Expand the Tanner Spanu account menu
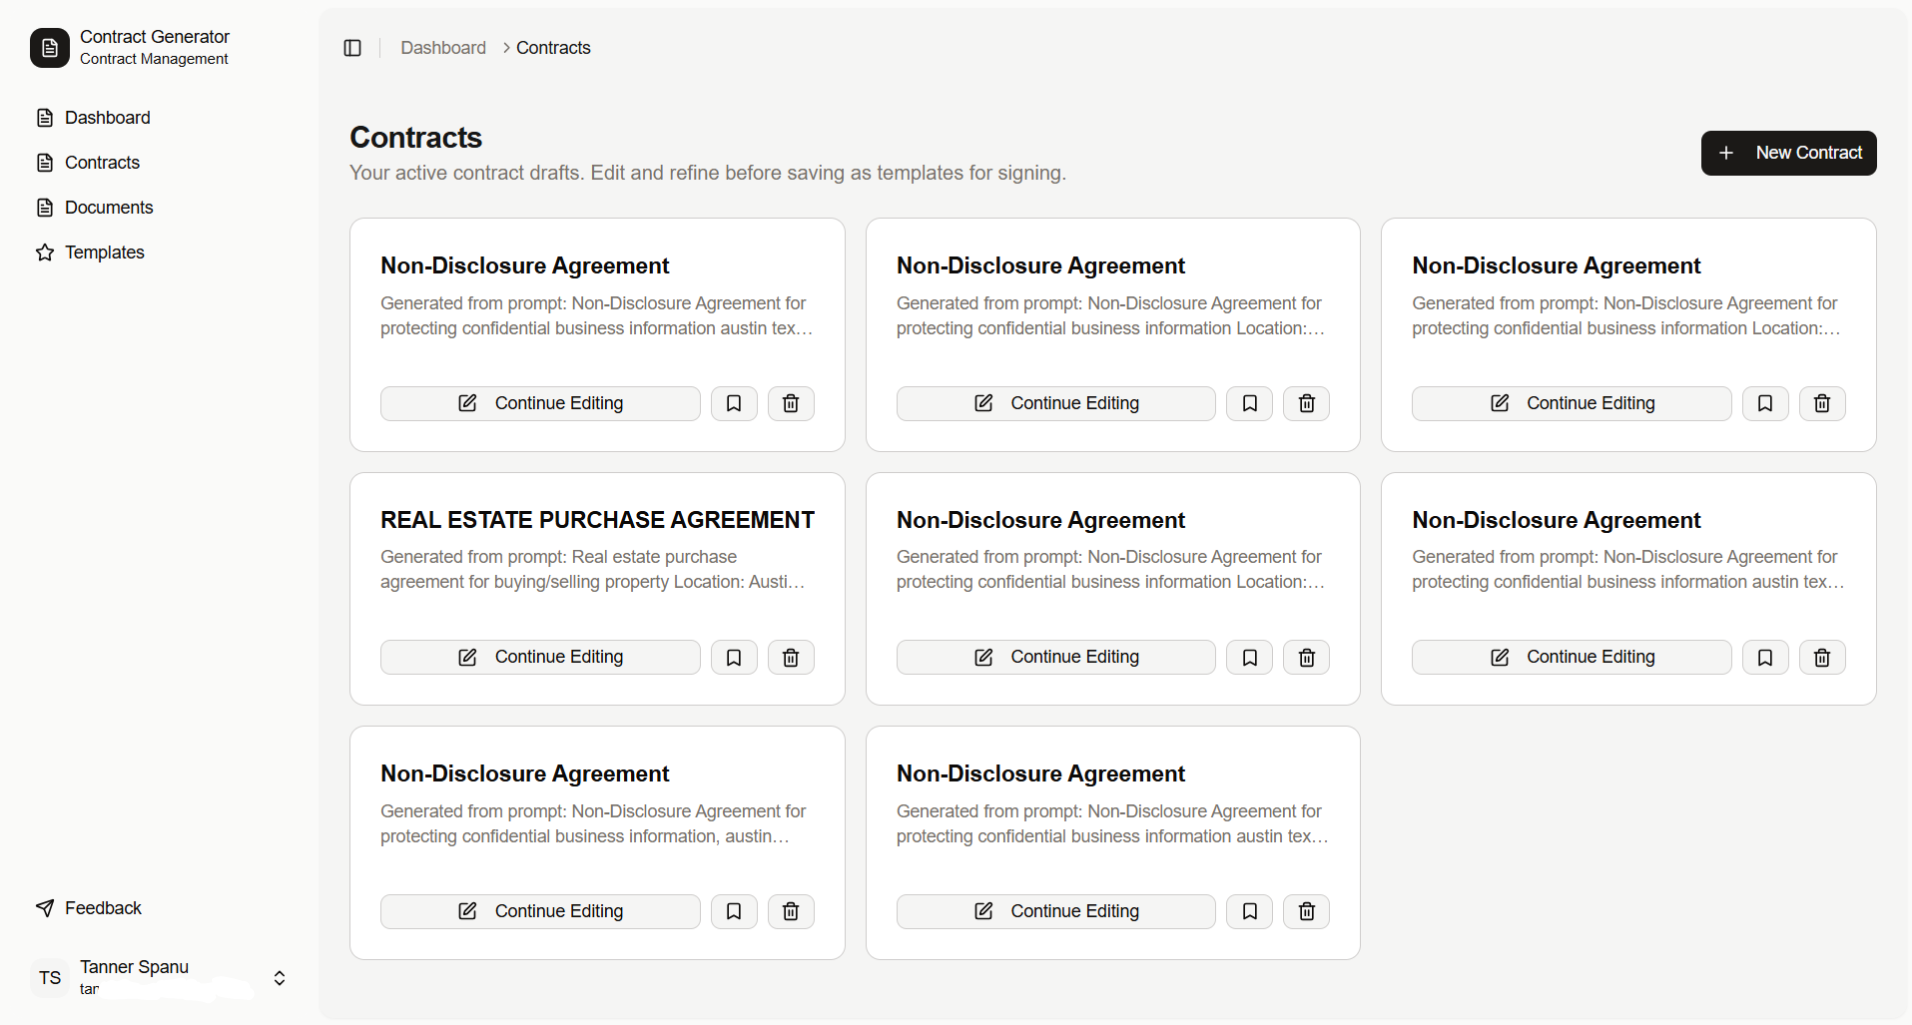The image size is (1912, 1025). [x=280, y=978]
